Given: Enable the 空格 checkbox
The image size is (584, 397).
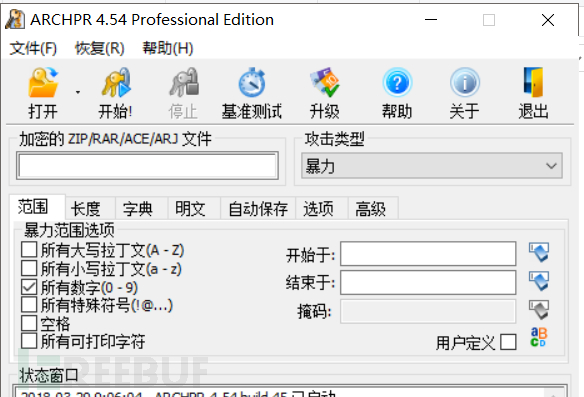Looking at the screenshot, I should (29, 323).
